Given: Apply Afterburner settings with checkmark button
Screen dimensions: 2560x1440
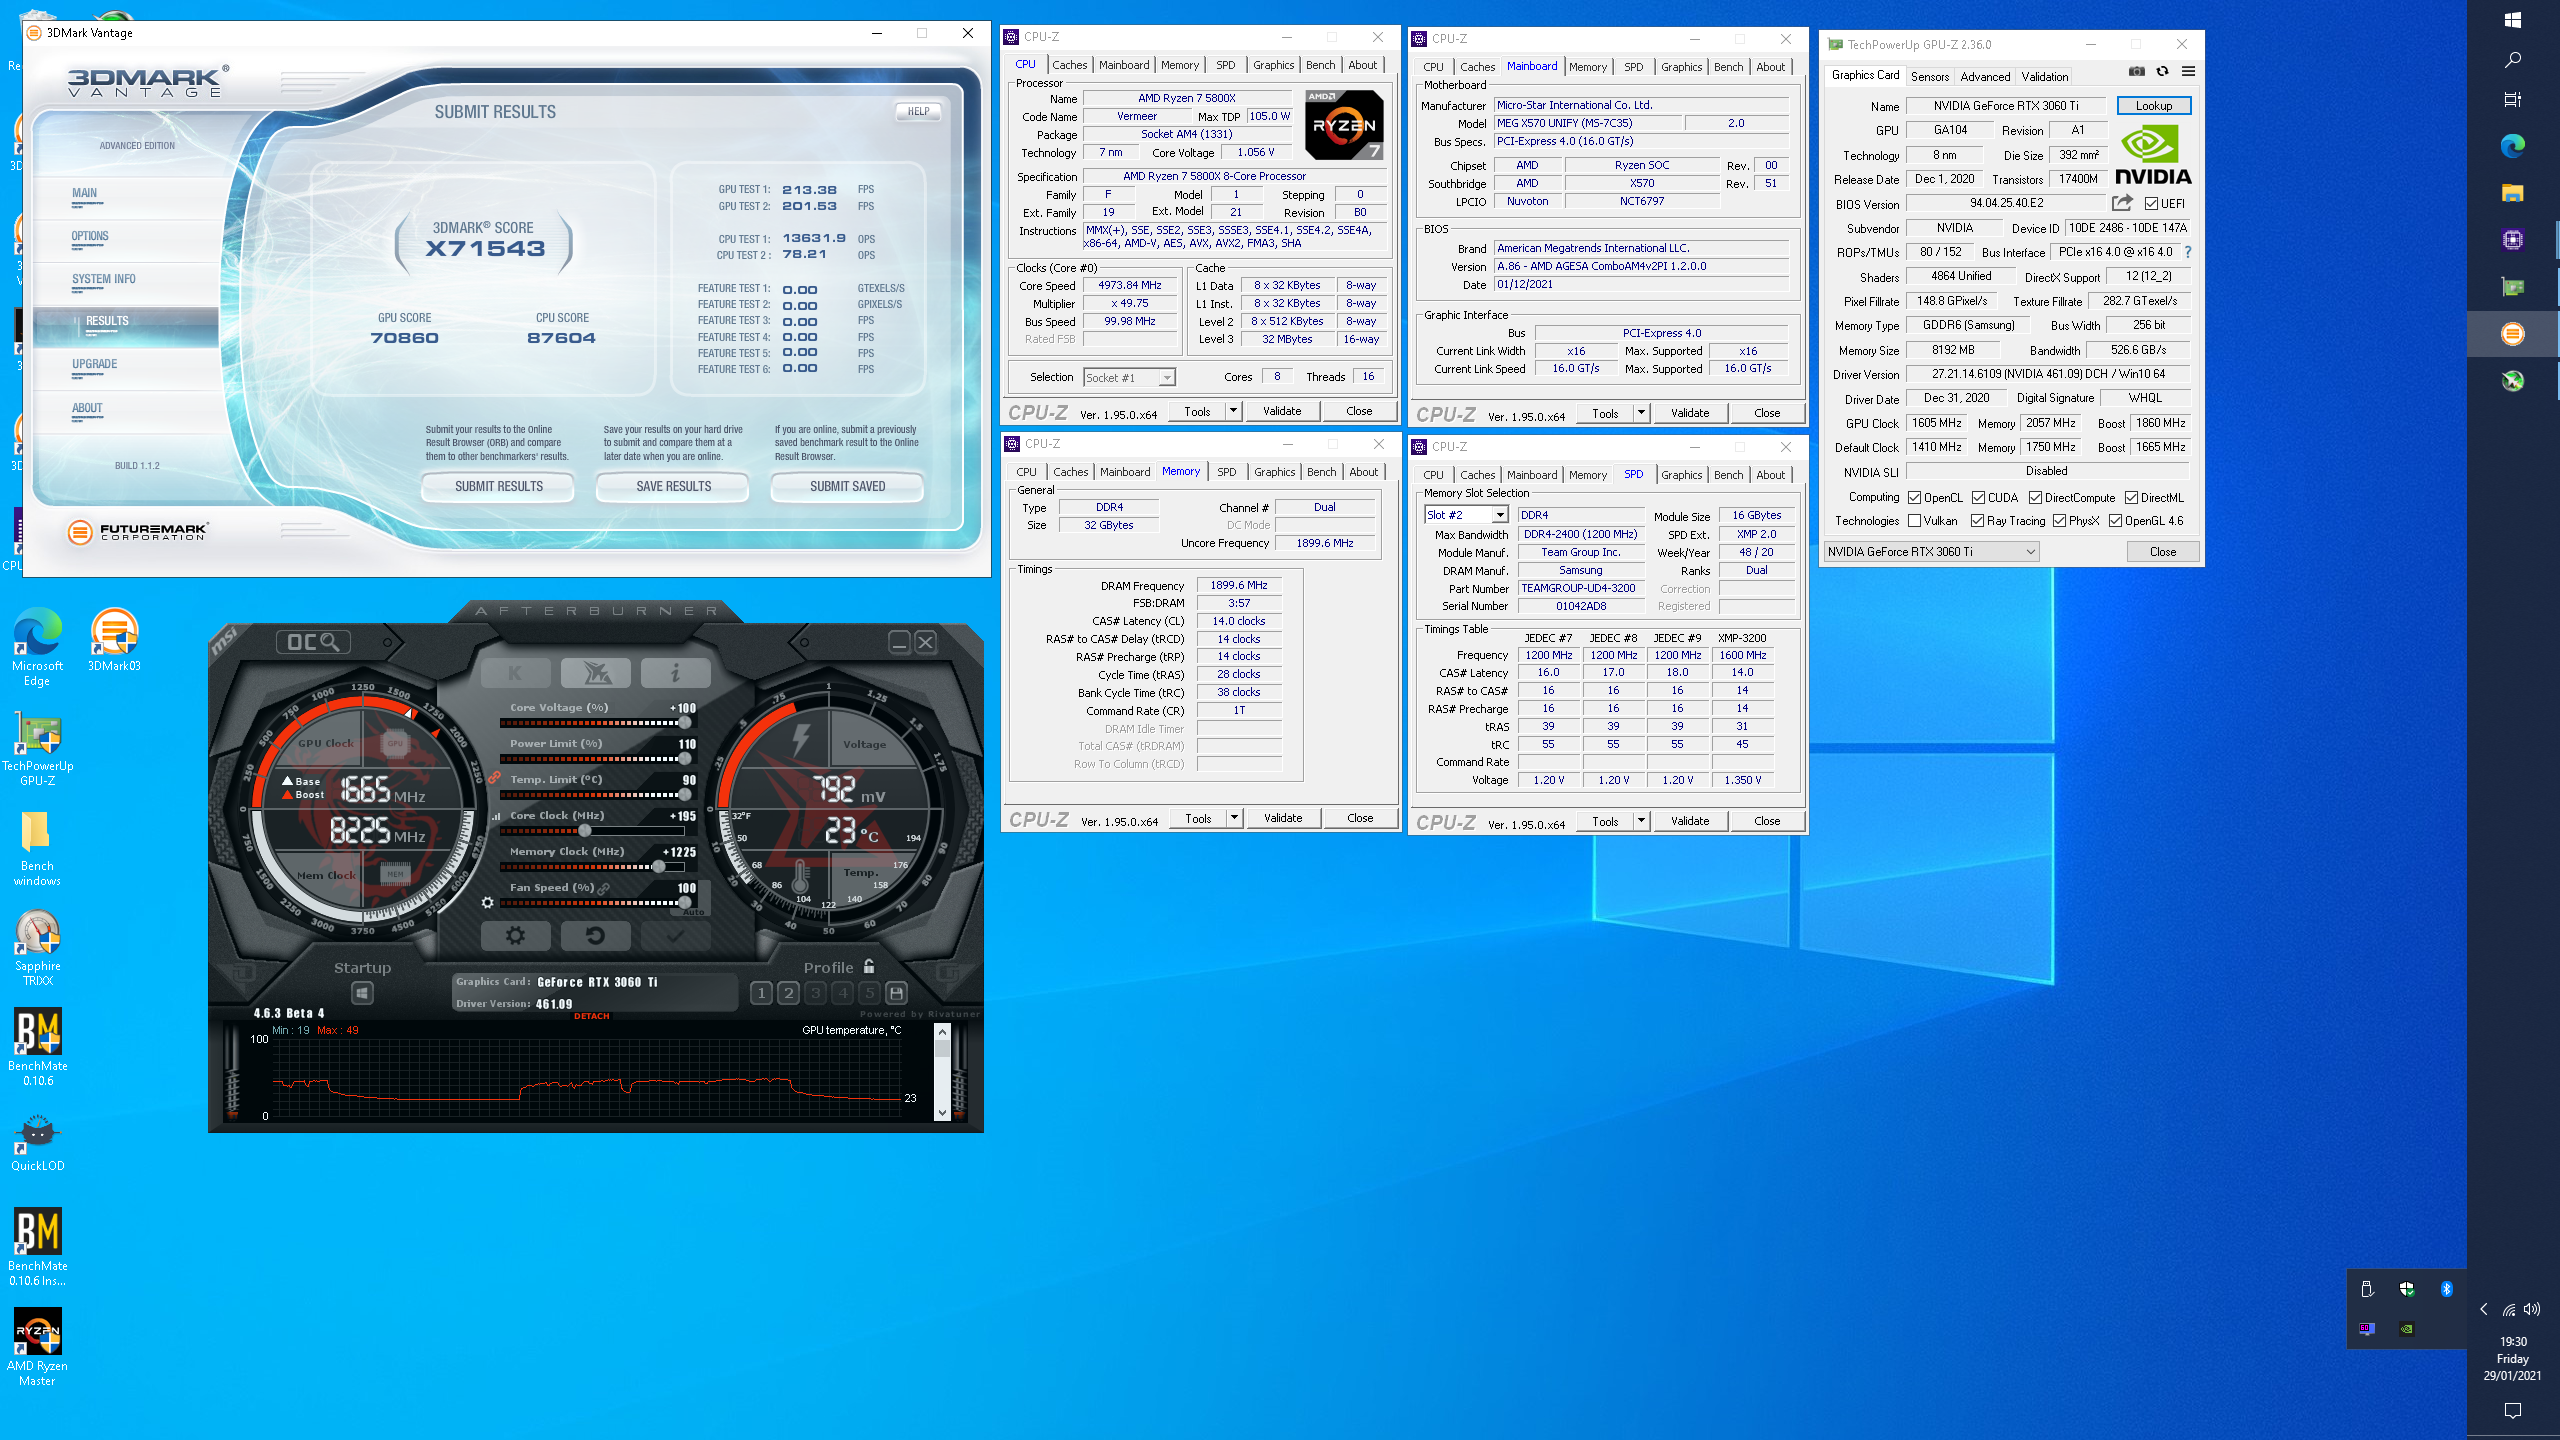Looking at the screenshot, I should click(x=675, y=936).
